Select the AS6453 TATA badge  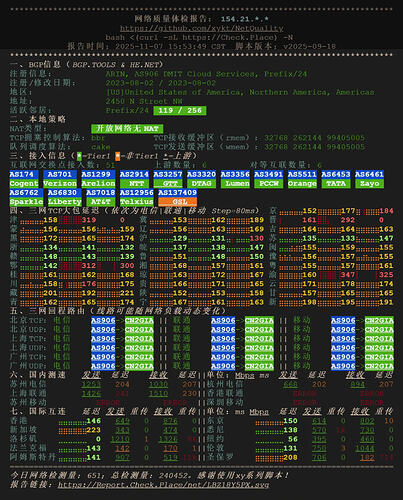click(336, 179)
